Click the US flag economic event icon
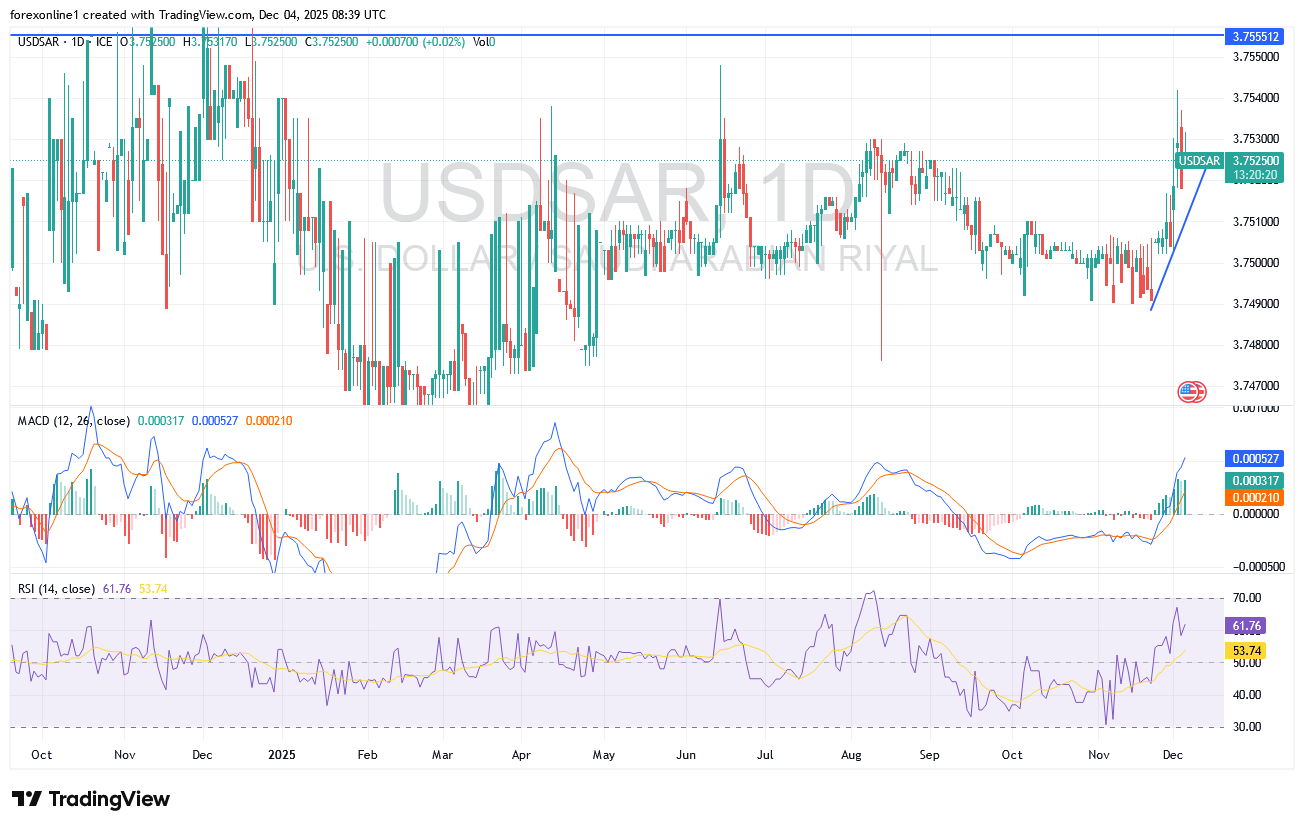Screen dimensions: 1304x829 click(1192, 392)
